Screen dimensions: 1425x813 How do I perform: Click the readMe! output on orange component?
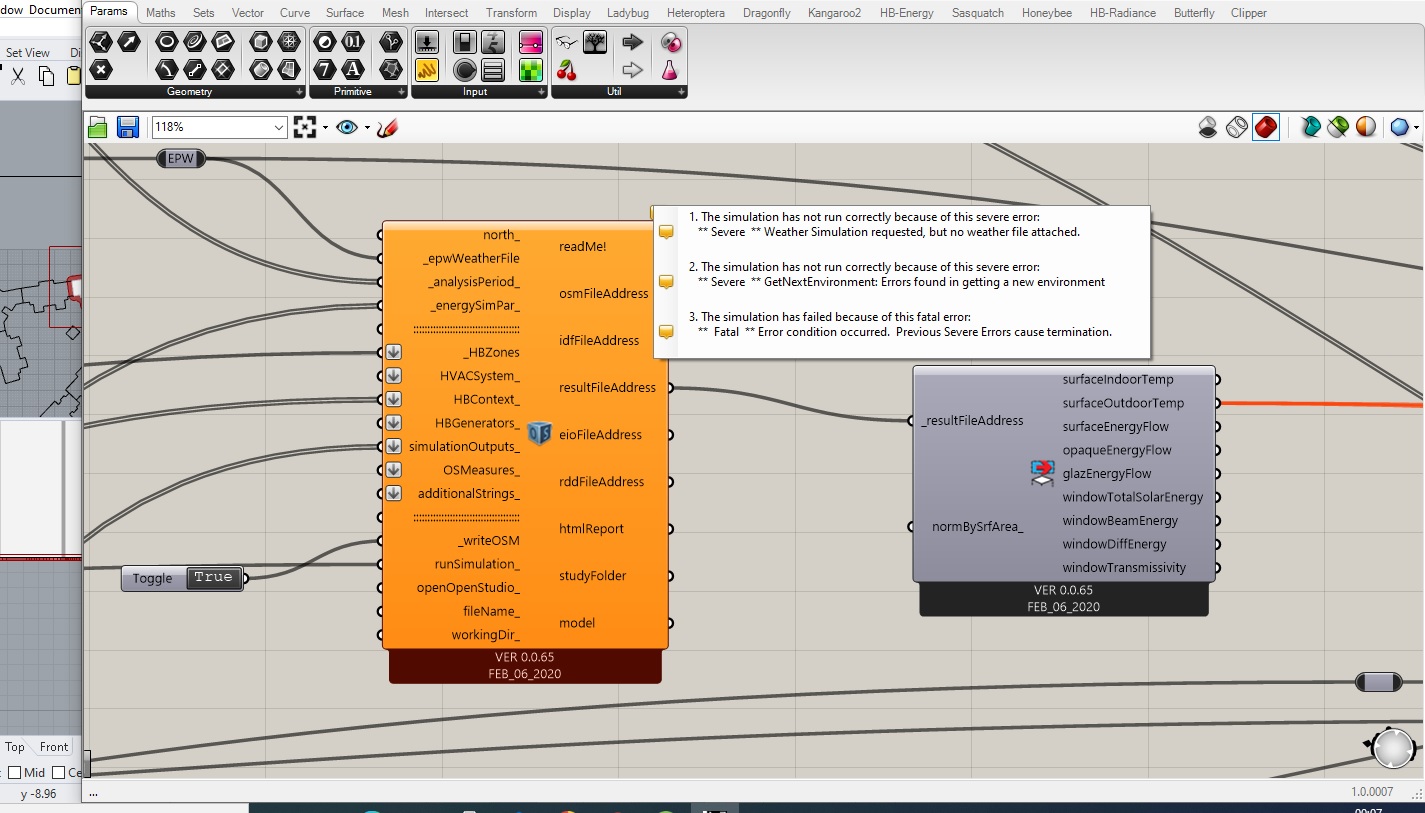pos(583,246)
